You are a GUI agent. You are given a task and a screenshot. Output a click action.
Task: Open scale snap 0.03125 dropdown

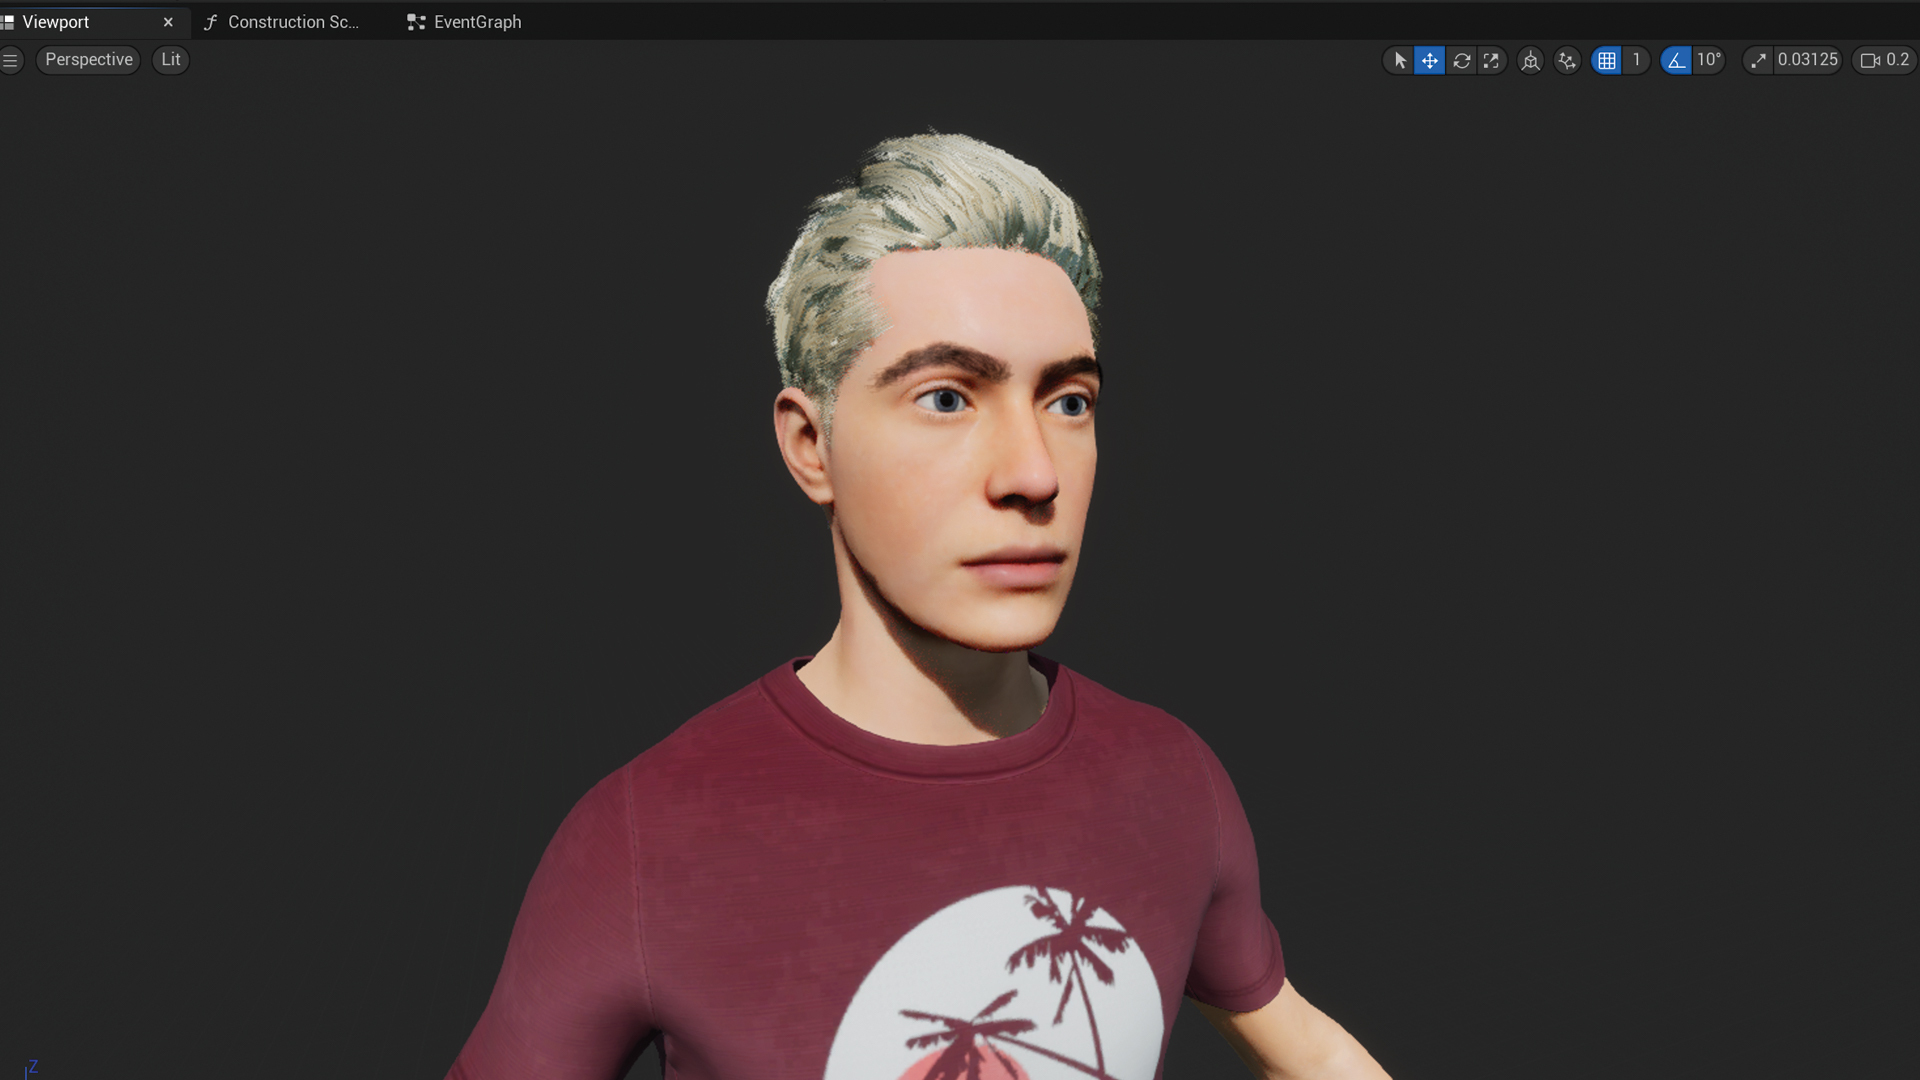pos(1807,60)
